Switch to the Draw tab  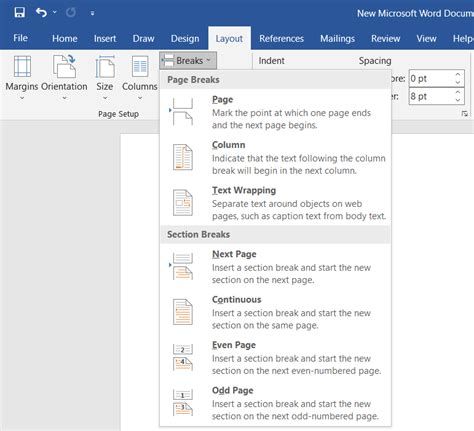[143, 38]
